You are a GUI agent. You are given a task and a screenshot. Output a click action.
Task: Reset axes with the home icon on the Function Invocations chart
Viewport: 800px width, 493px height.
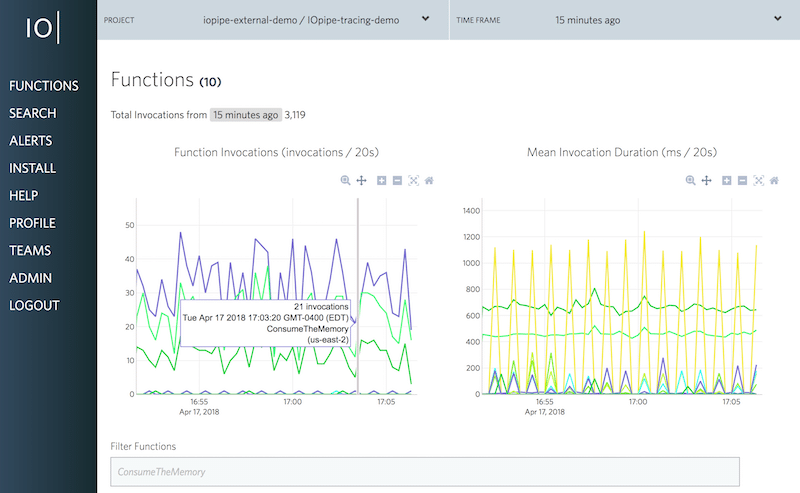pyautogui.click(x=429, y=181)
